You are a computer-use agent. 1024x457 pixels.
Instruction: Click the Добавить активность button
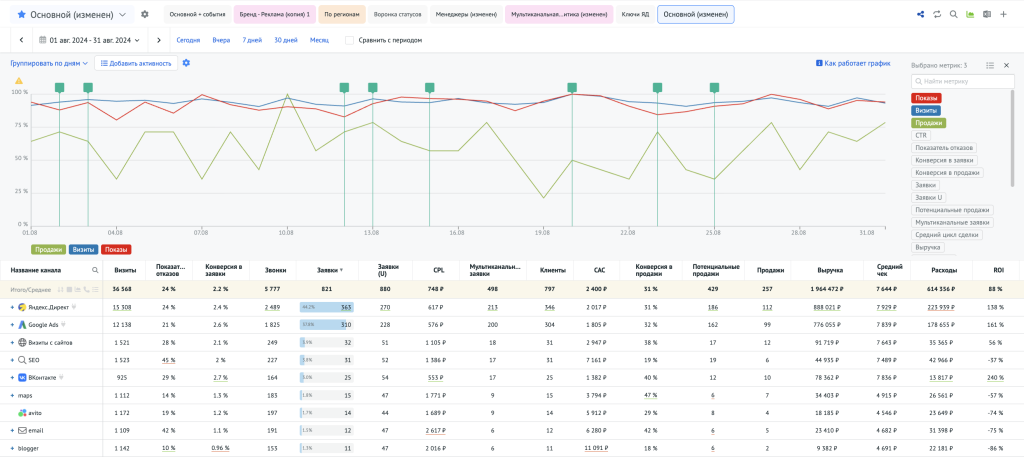[136, 63]
